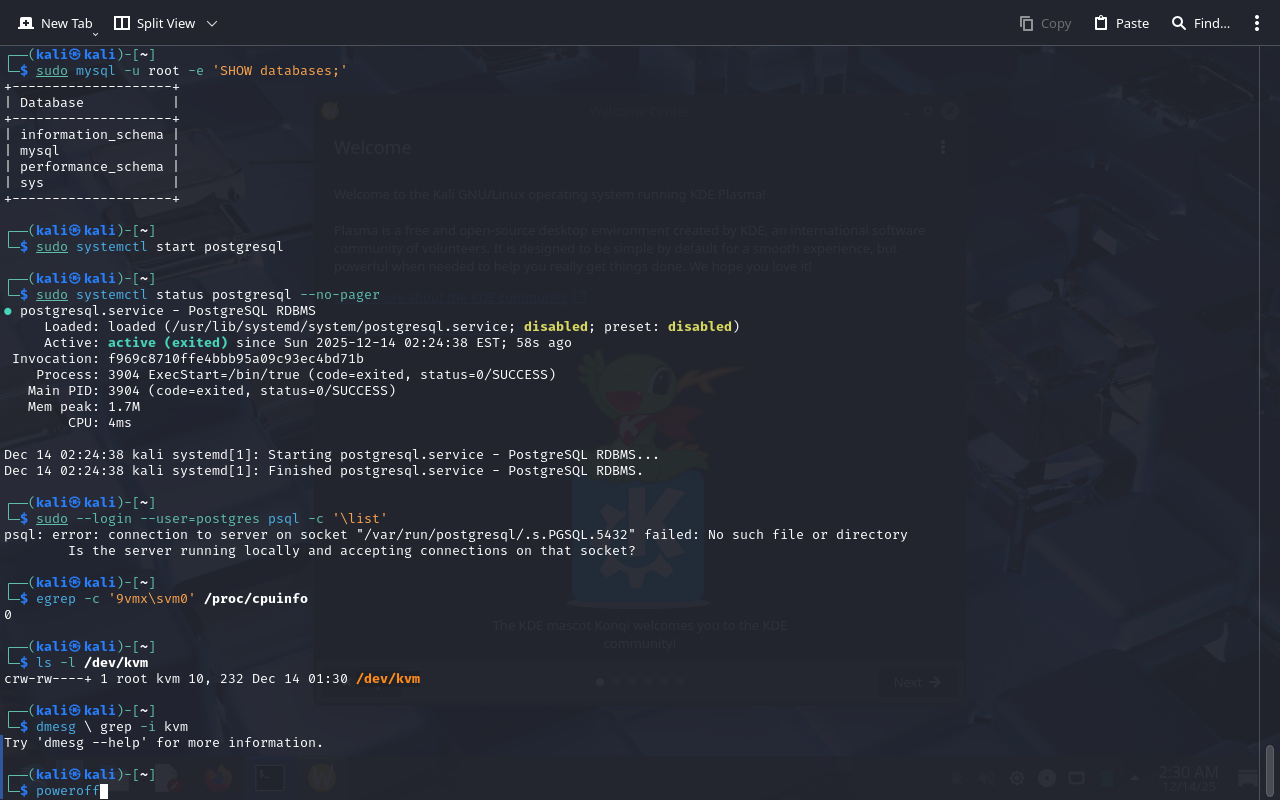Expand the New Tab profile dropdown arrow
The image size is (1280, 800).
click(96, 33)
